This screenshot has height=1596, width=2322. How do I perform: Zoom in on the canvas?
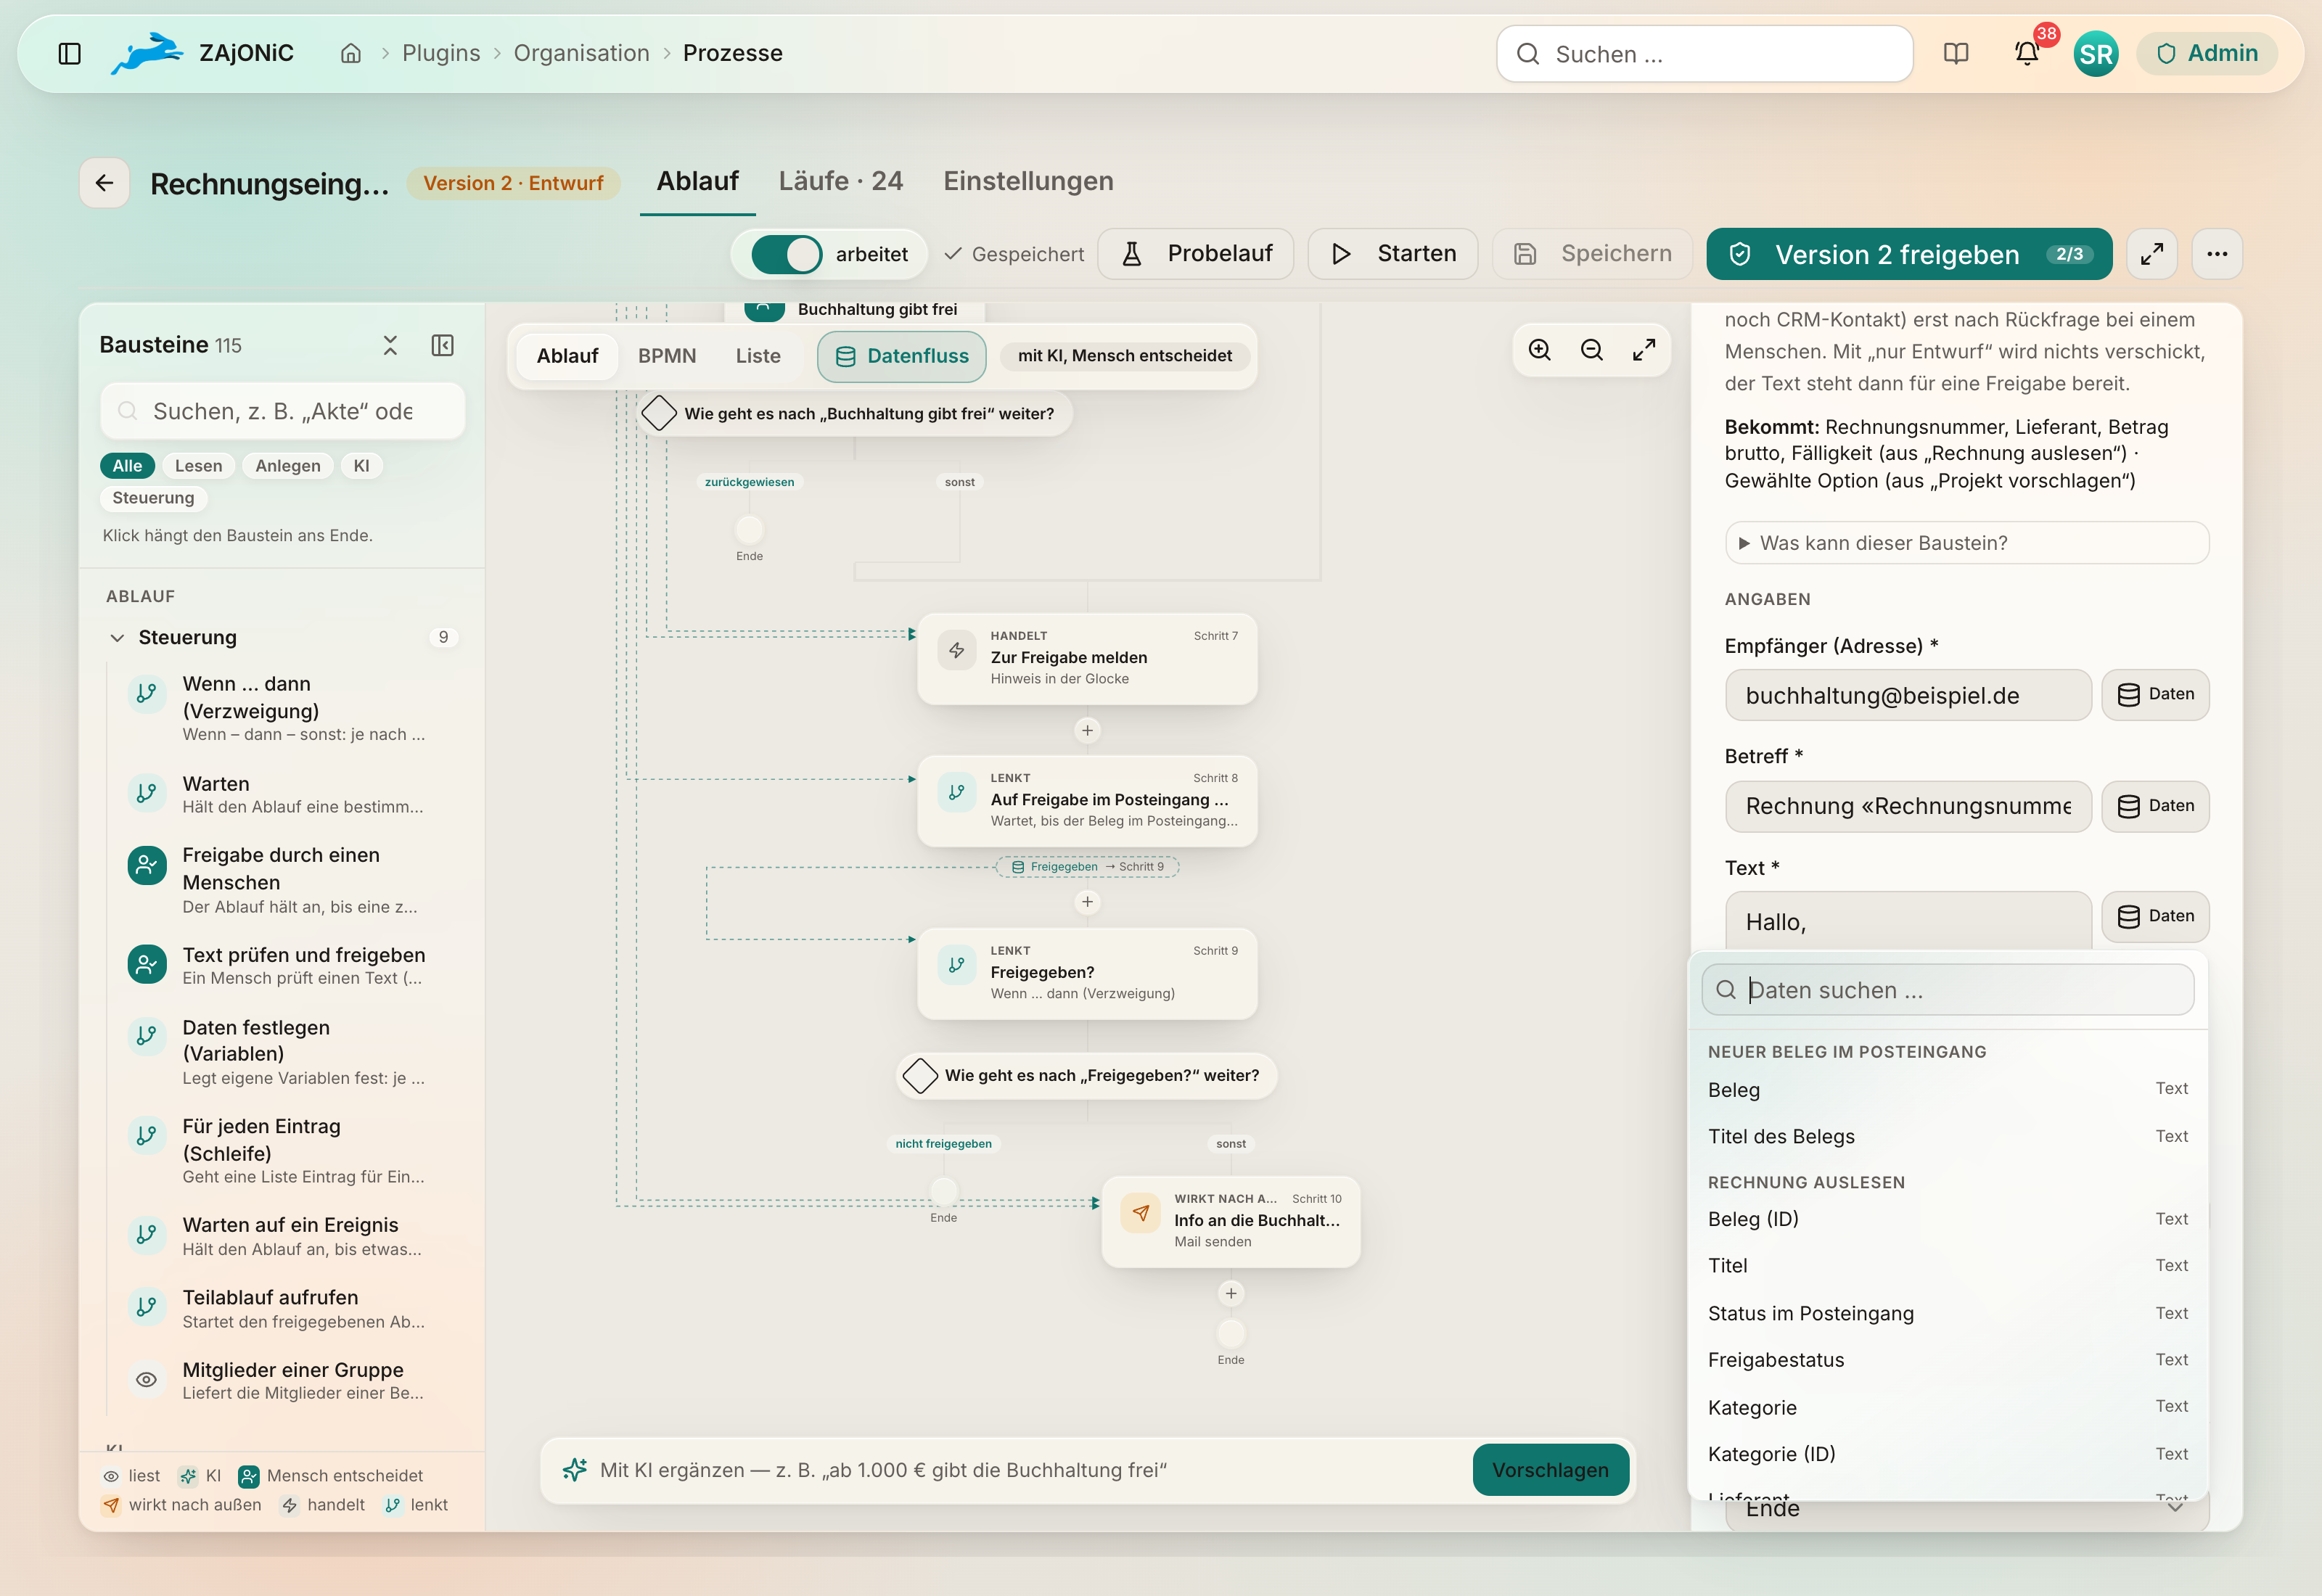pos(1540,350)
